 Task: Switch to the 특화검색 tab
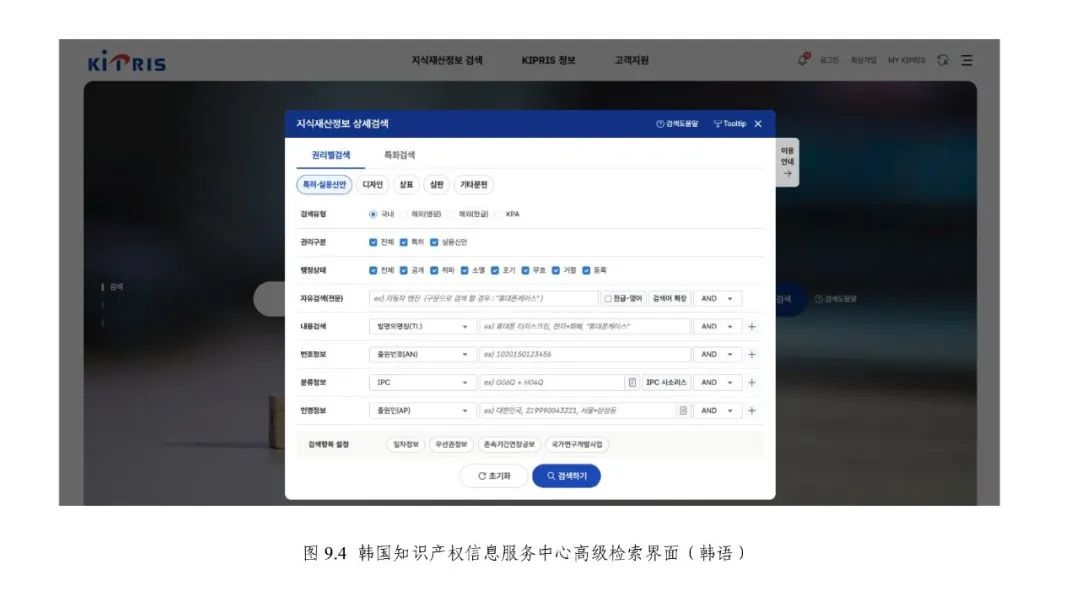[399, 155]
